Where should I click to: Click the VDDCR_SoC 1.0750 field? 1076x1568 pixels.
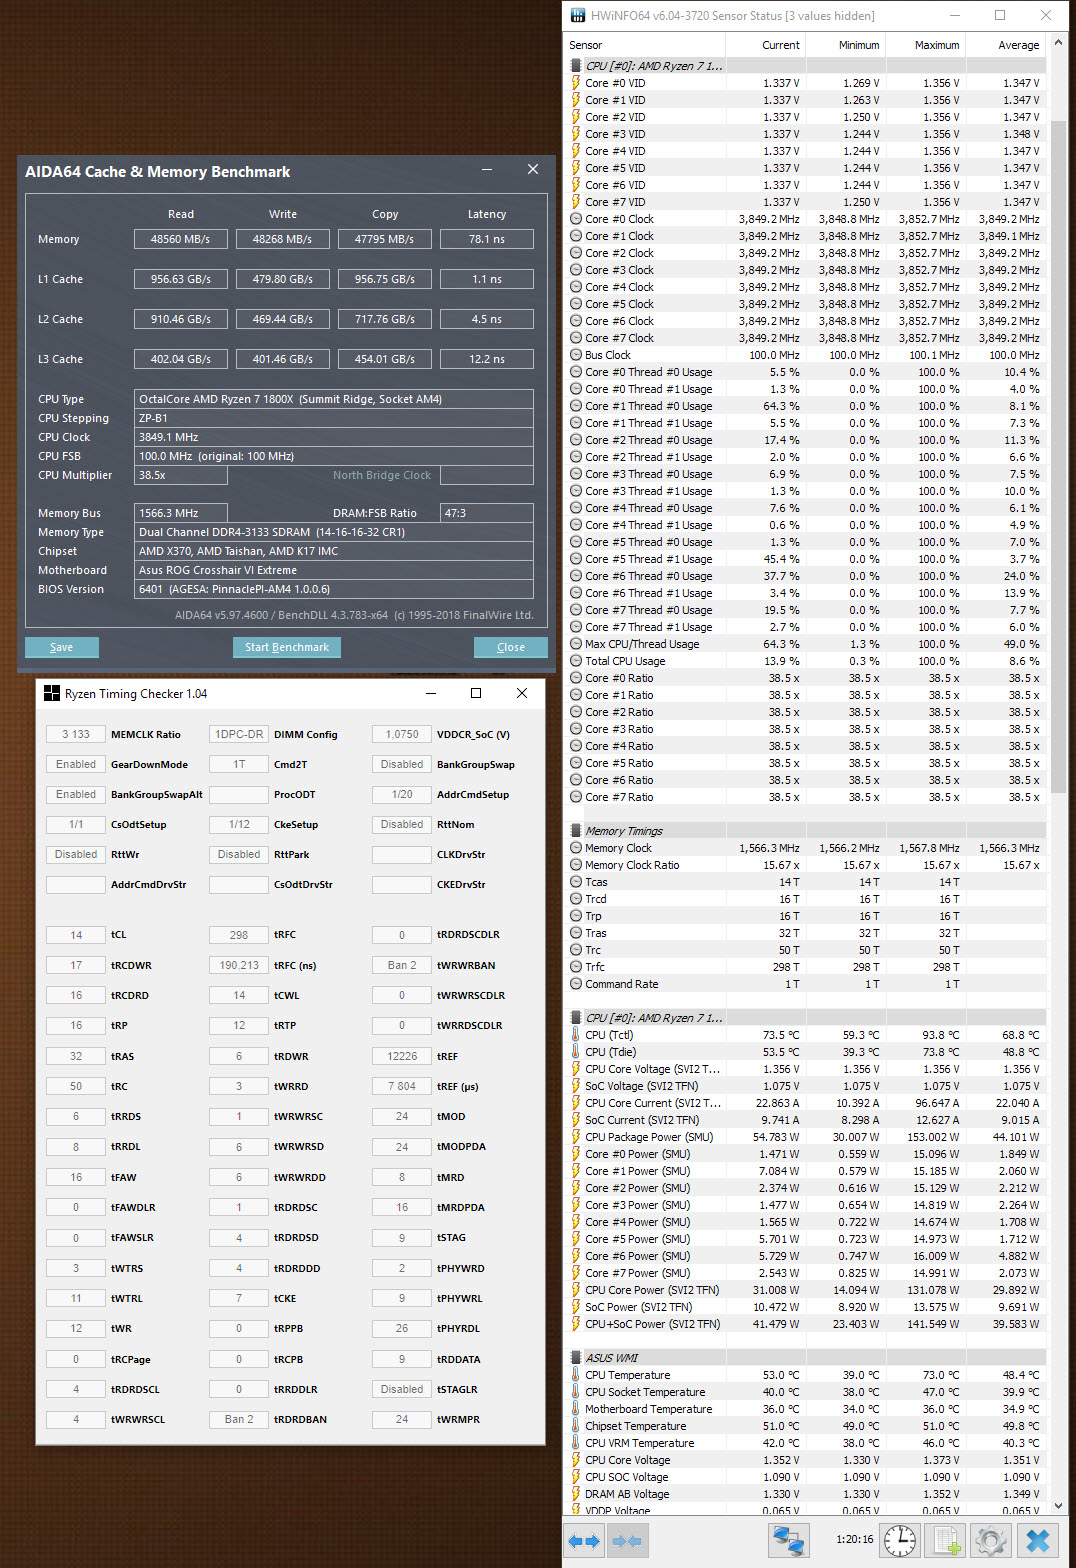(x=402, y=734)
